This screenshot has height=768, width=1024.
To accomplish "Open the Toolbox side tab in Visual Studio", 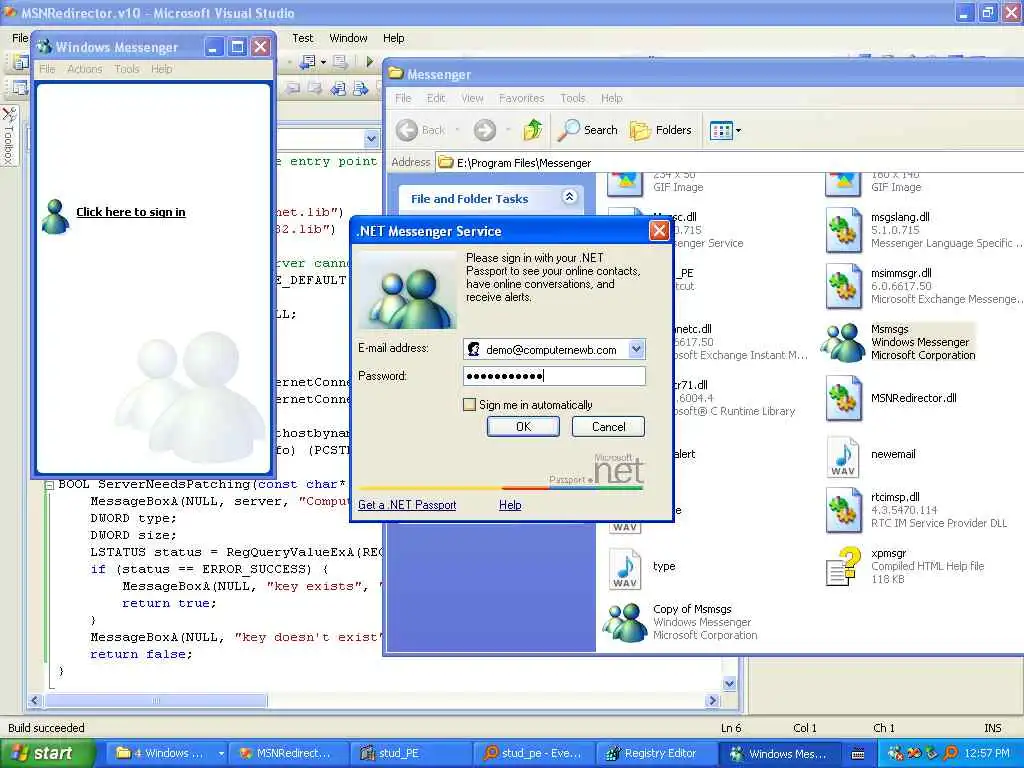I will pos(8,135).
